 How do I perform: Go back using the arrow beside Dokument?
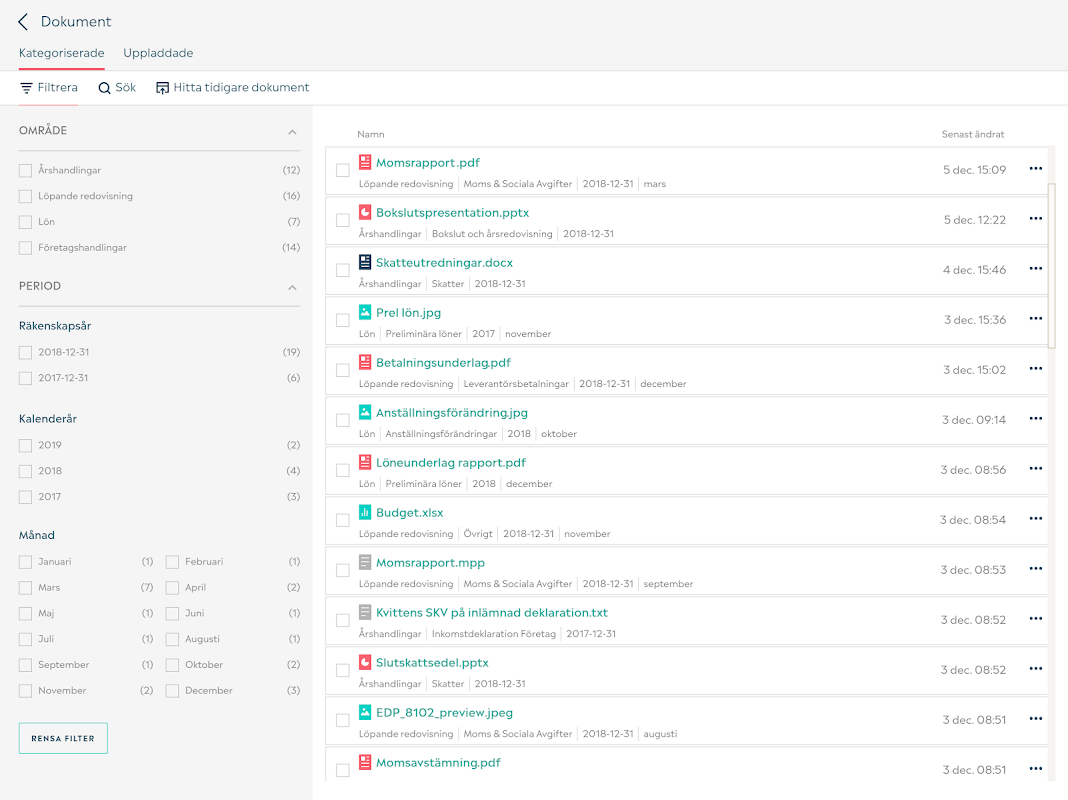point(23,22)
